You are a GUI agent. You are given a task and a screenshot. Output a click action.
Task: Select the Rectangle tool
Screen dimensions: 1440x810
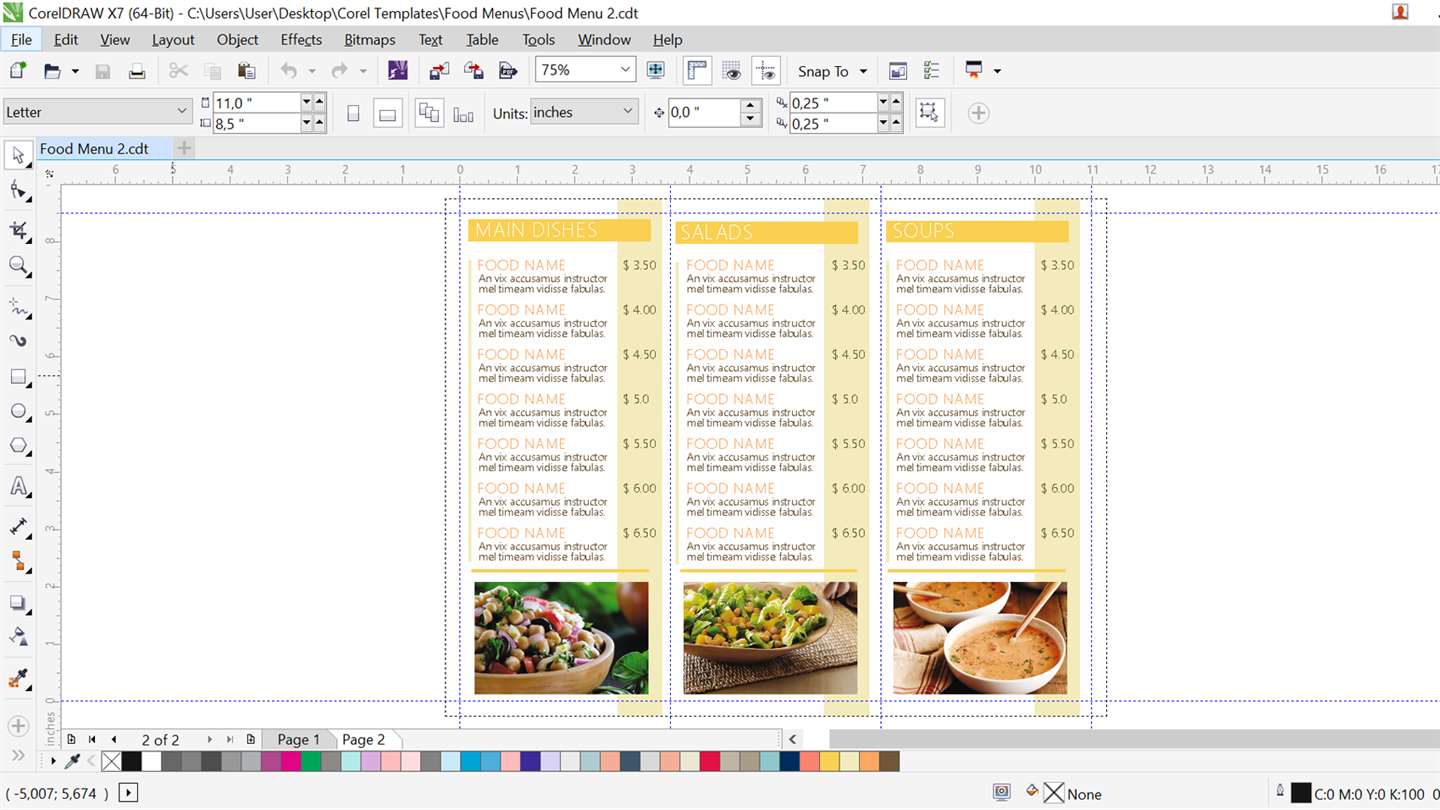pyautogui.click(x=18, y=377)
